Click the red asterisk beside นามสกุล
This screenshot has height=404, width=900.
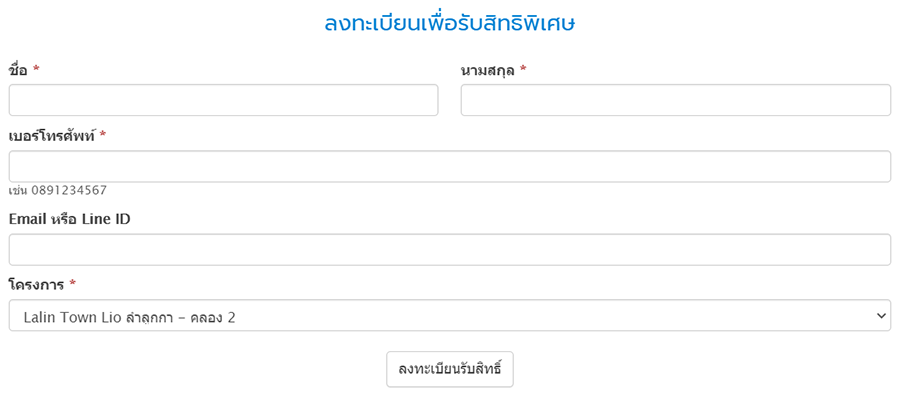click(x=523, y=69)
